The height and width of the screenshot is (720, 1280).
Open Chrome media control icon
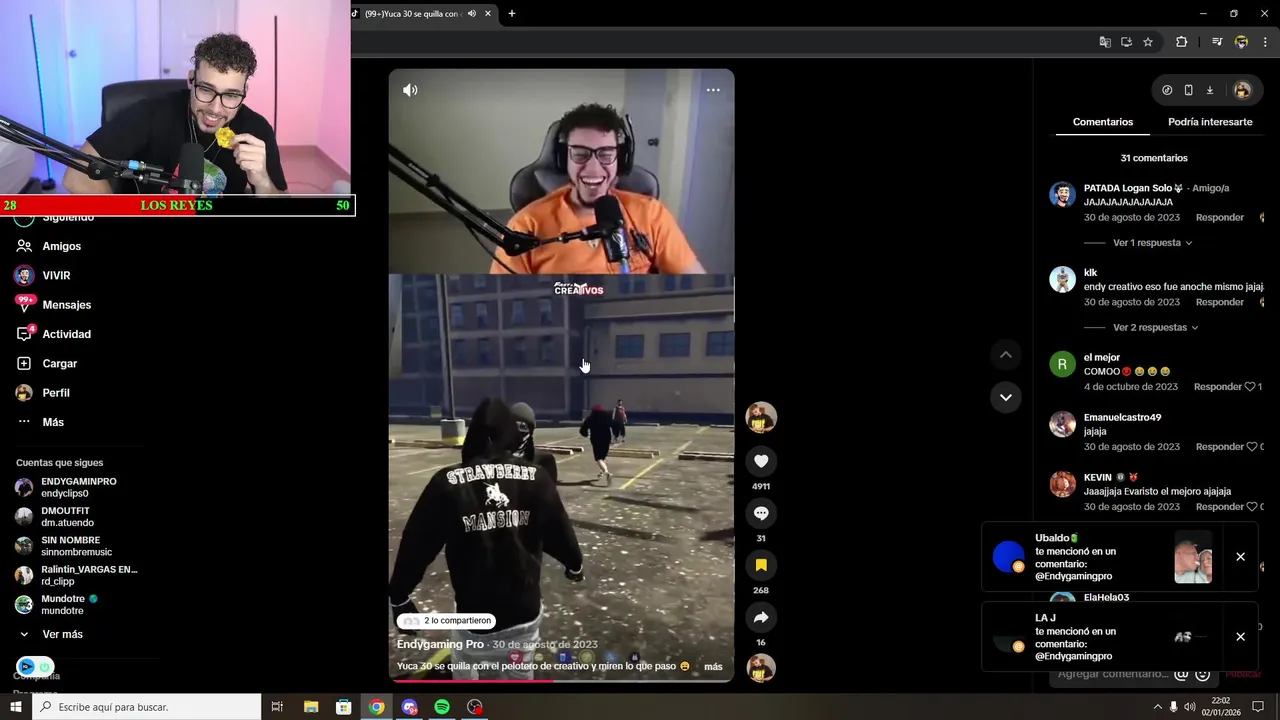[x=1217, y=42]
